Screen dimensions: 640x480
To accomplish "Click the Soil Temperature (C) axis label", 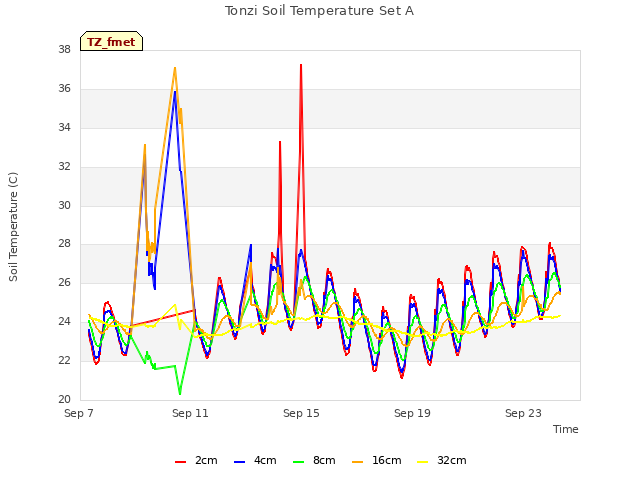I will pyautogui.click(x=13, y=227).
